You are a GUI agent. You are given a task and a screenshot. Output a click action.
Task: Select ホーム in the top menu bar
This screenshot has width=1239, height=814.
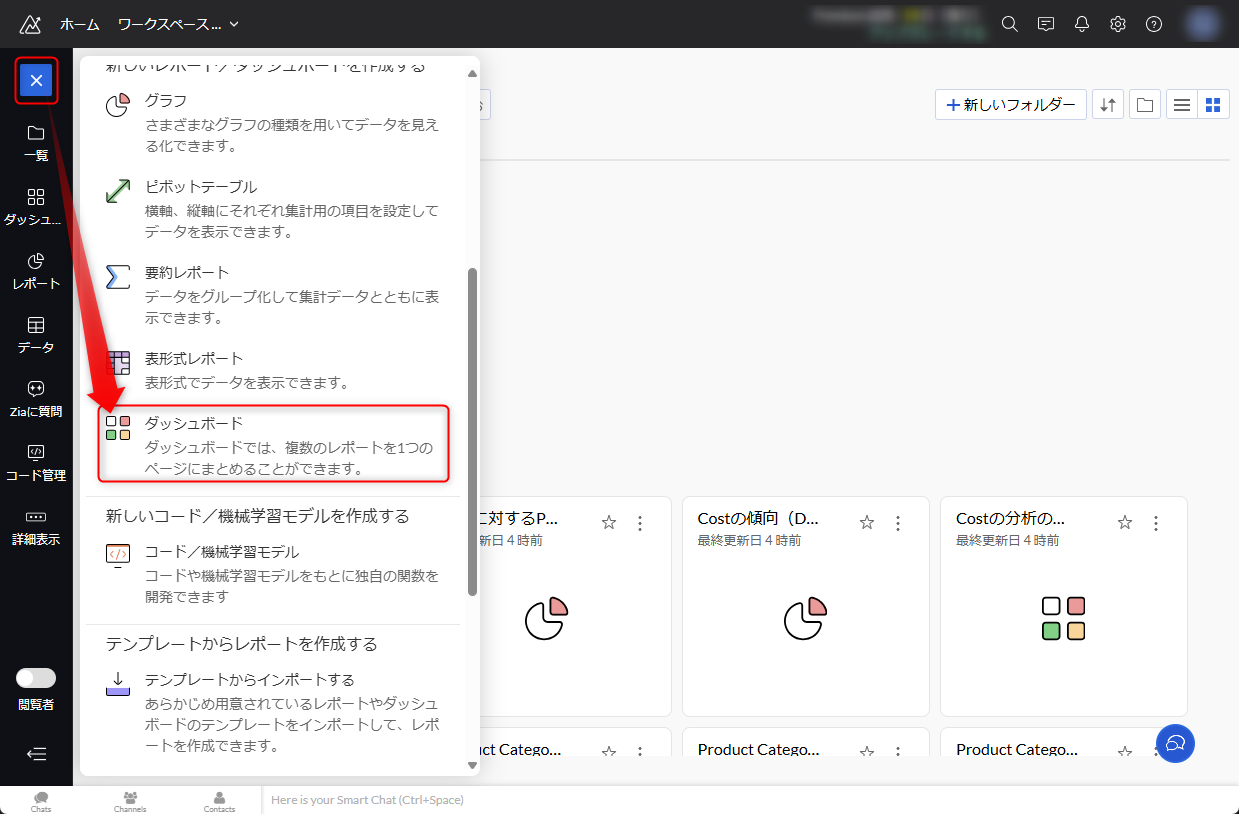pyautogui.click(x=79, y=24)
